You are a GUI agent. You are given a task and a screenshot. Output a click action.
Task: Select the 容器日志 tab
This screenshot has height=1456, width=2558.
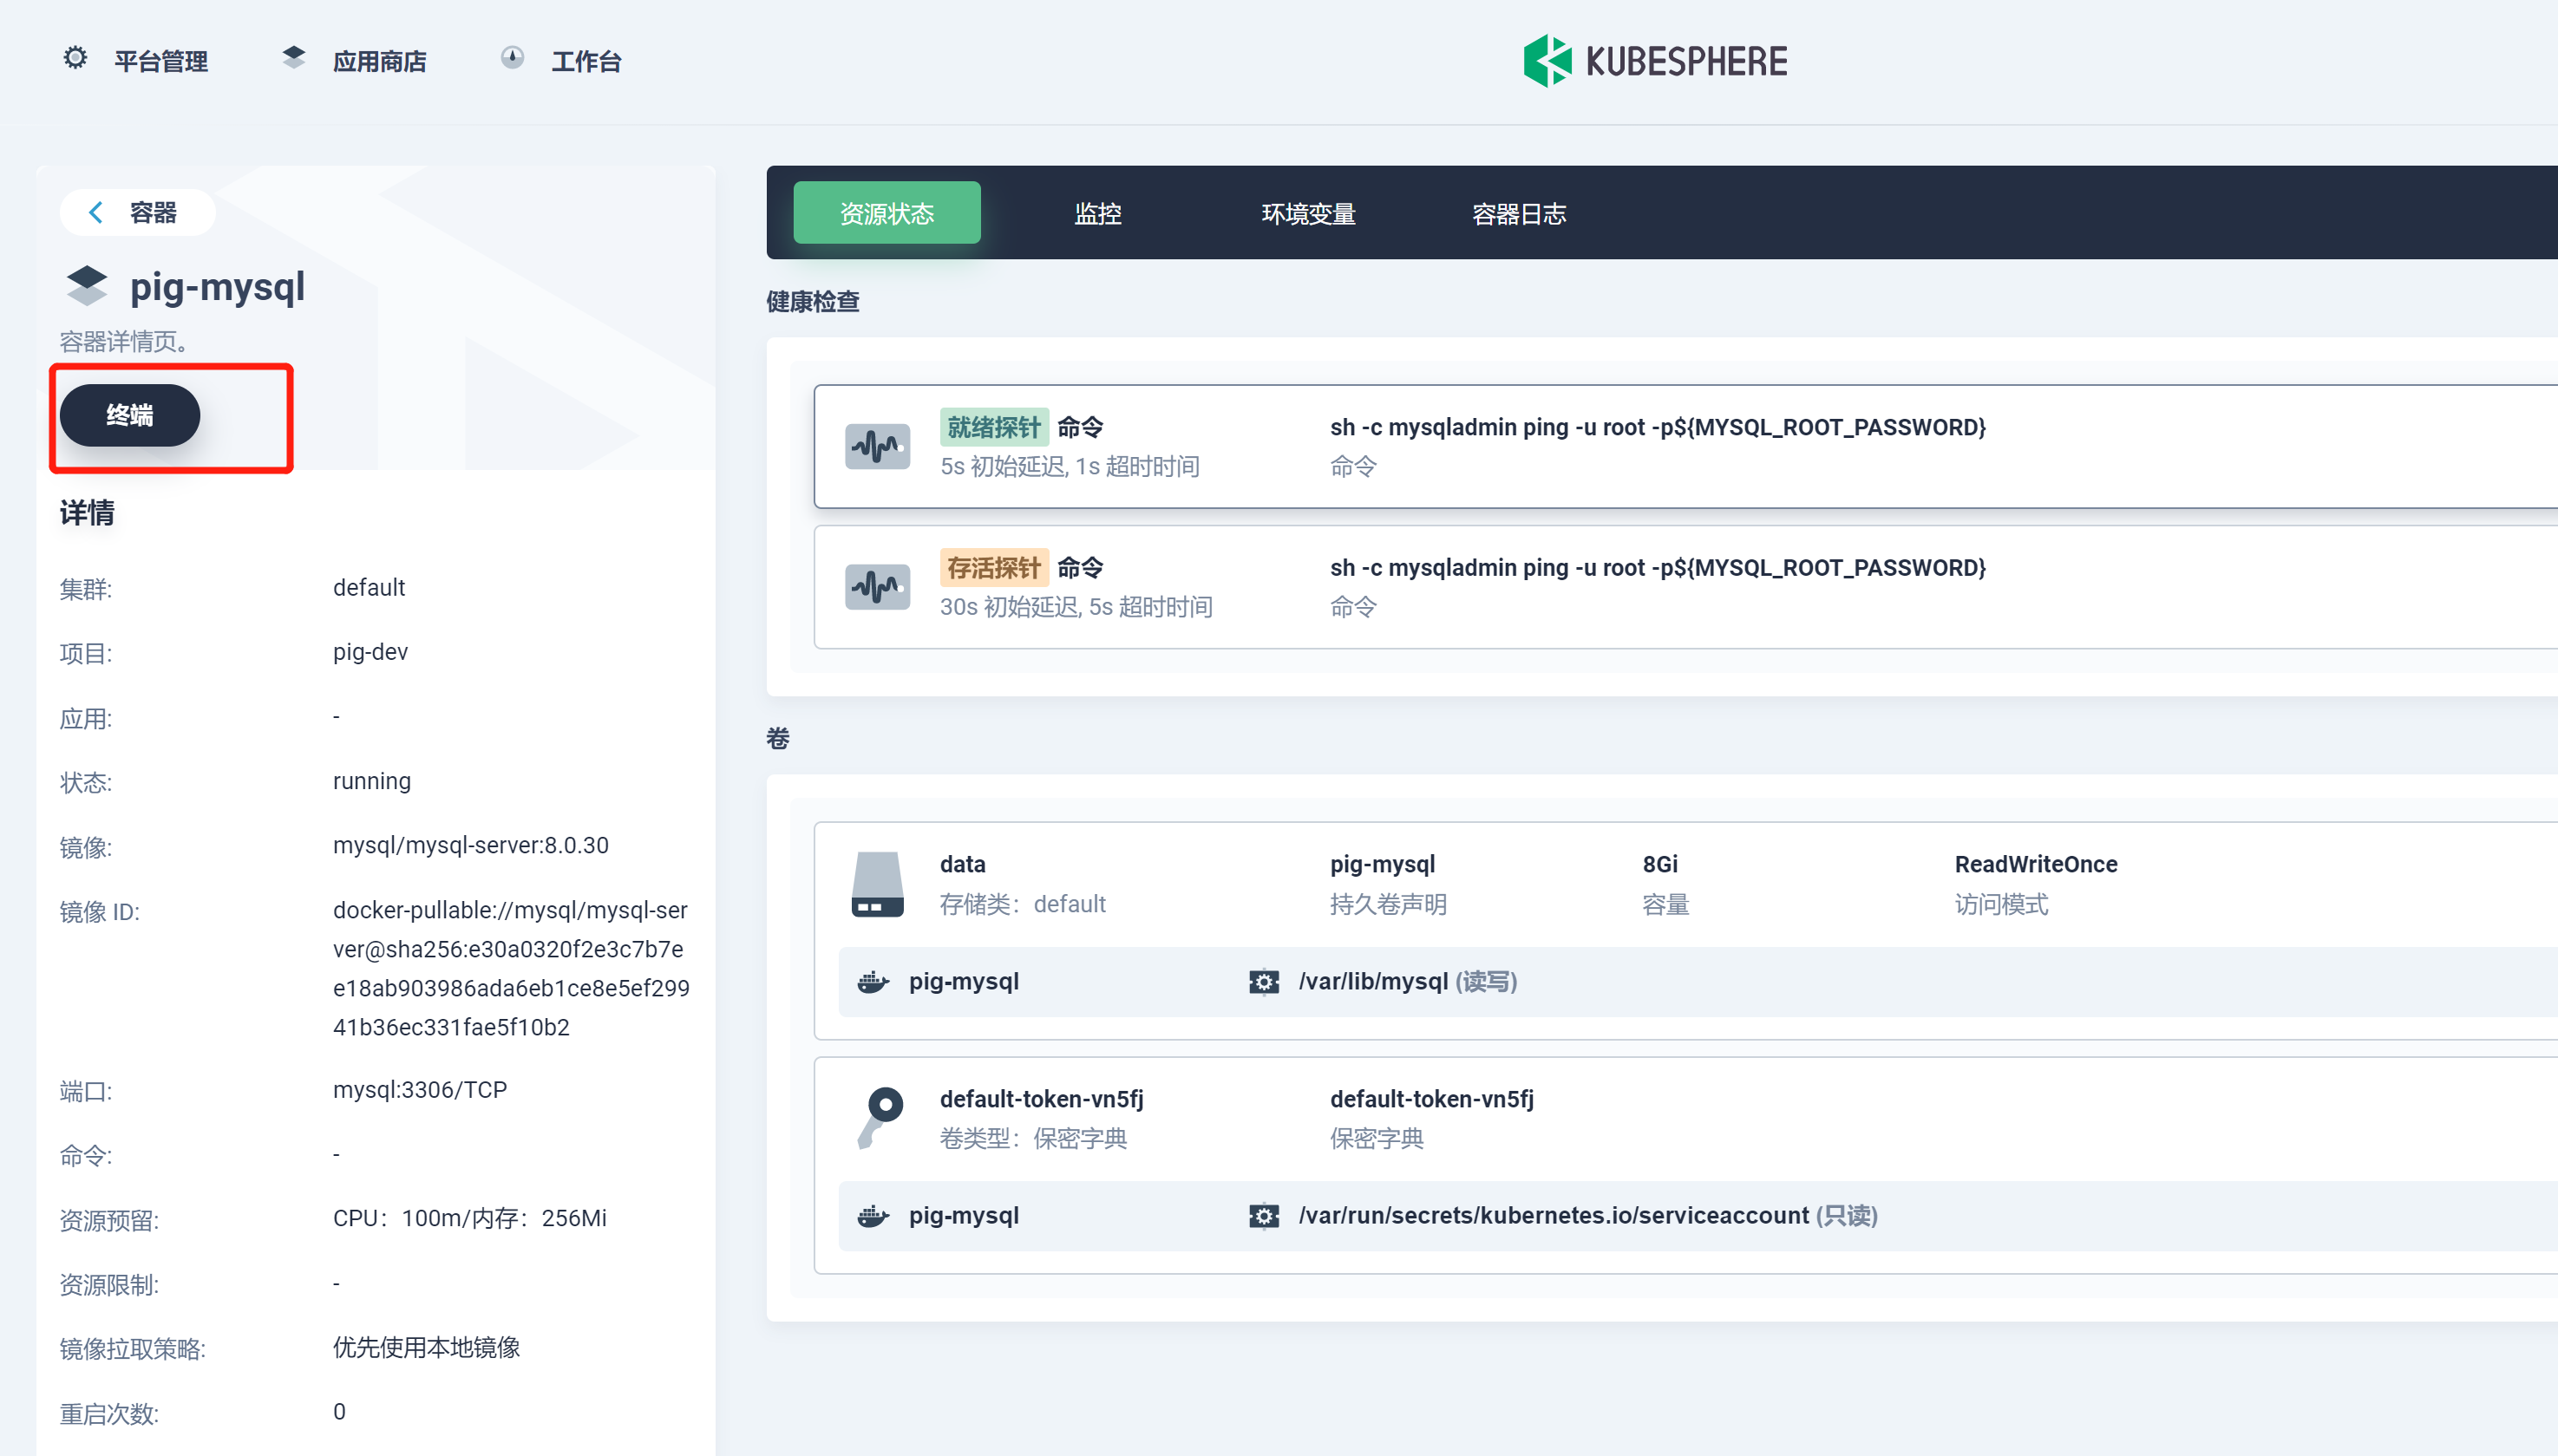1518,213
